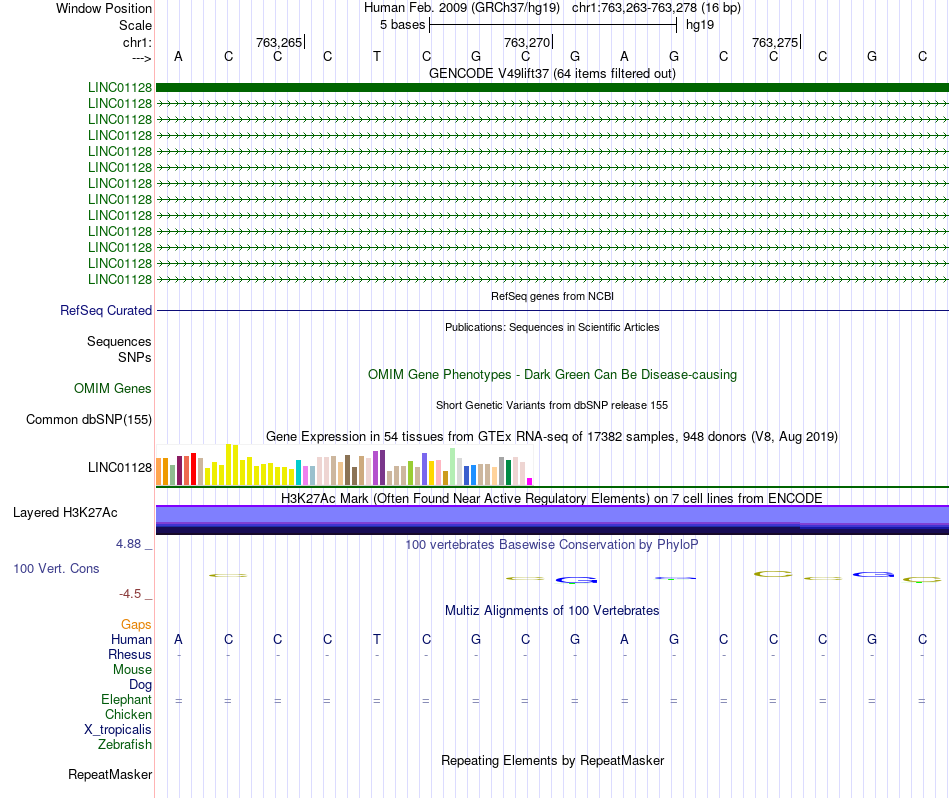This screenshot has width=950, height=798.
Task: Click the LINC01128 label beside GTEx bar chart
Action: point(120,467)
